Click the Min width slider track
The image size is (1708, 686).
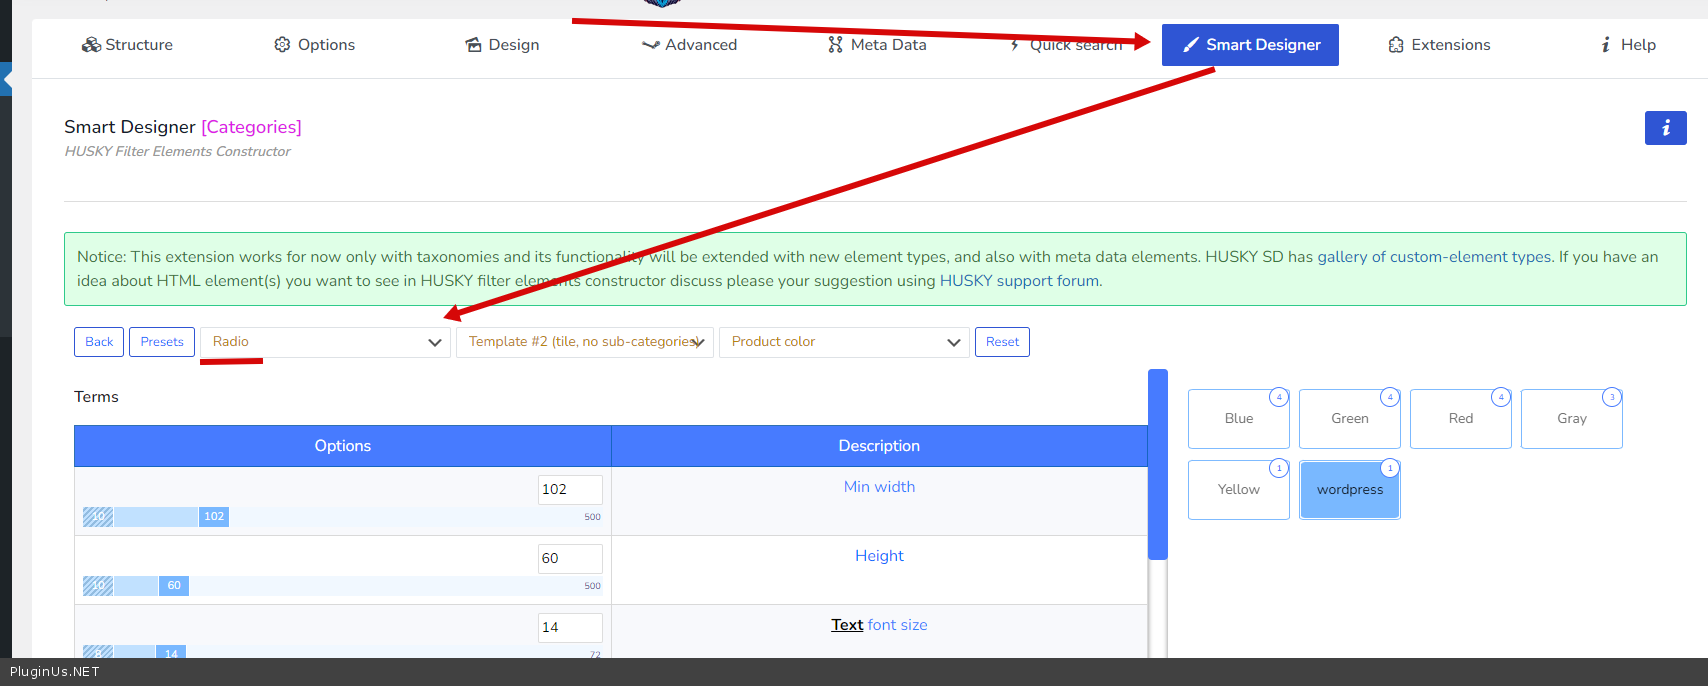click(400, 517)
